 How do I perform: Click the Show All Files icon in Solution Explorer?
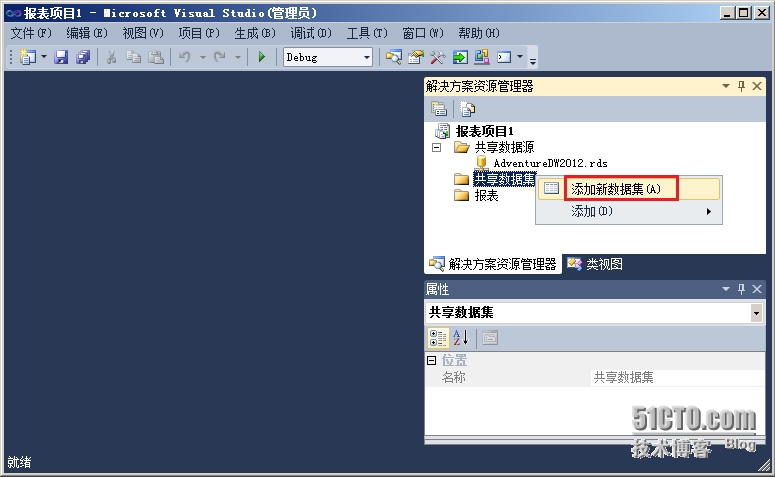[467, 109]
